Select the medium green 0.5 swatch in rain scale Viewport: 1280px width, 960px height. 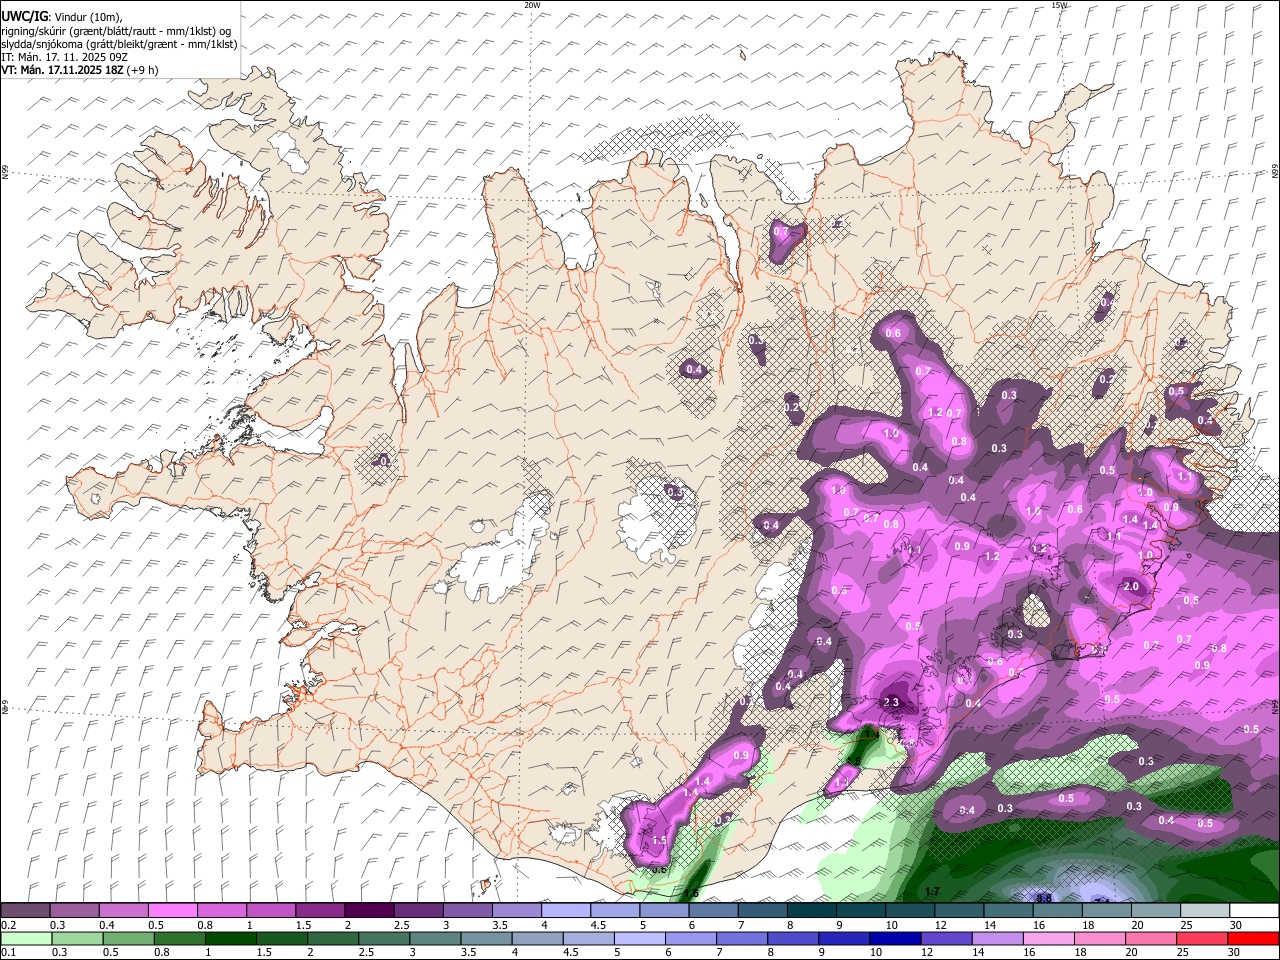pos(128,938)
